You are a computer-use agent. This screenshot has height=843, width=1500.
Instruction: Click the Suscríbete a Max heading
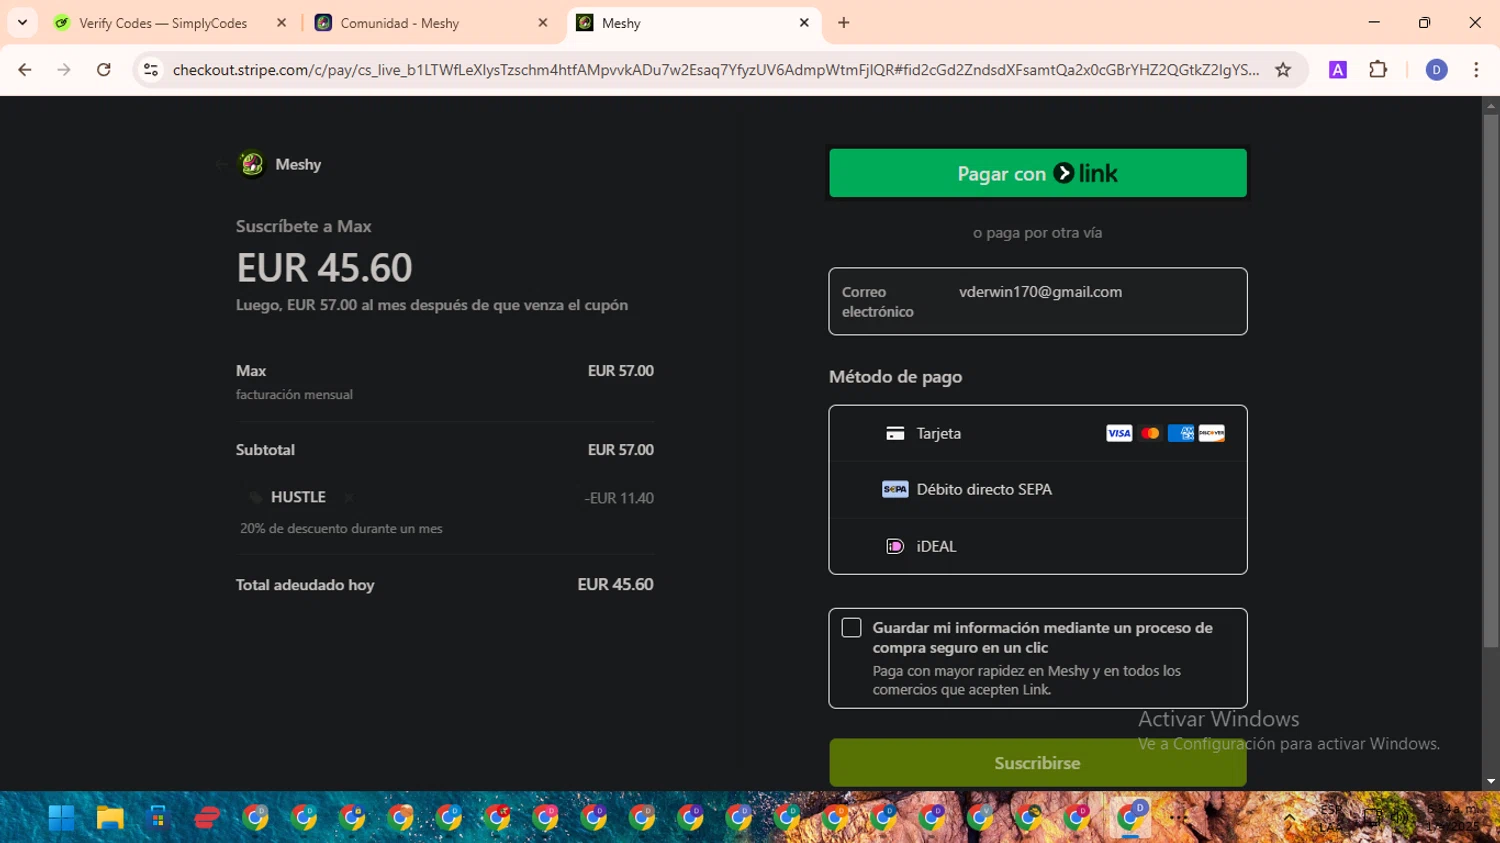(304, 226)
